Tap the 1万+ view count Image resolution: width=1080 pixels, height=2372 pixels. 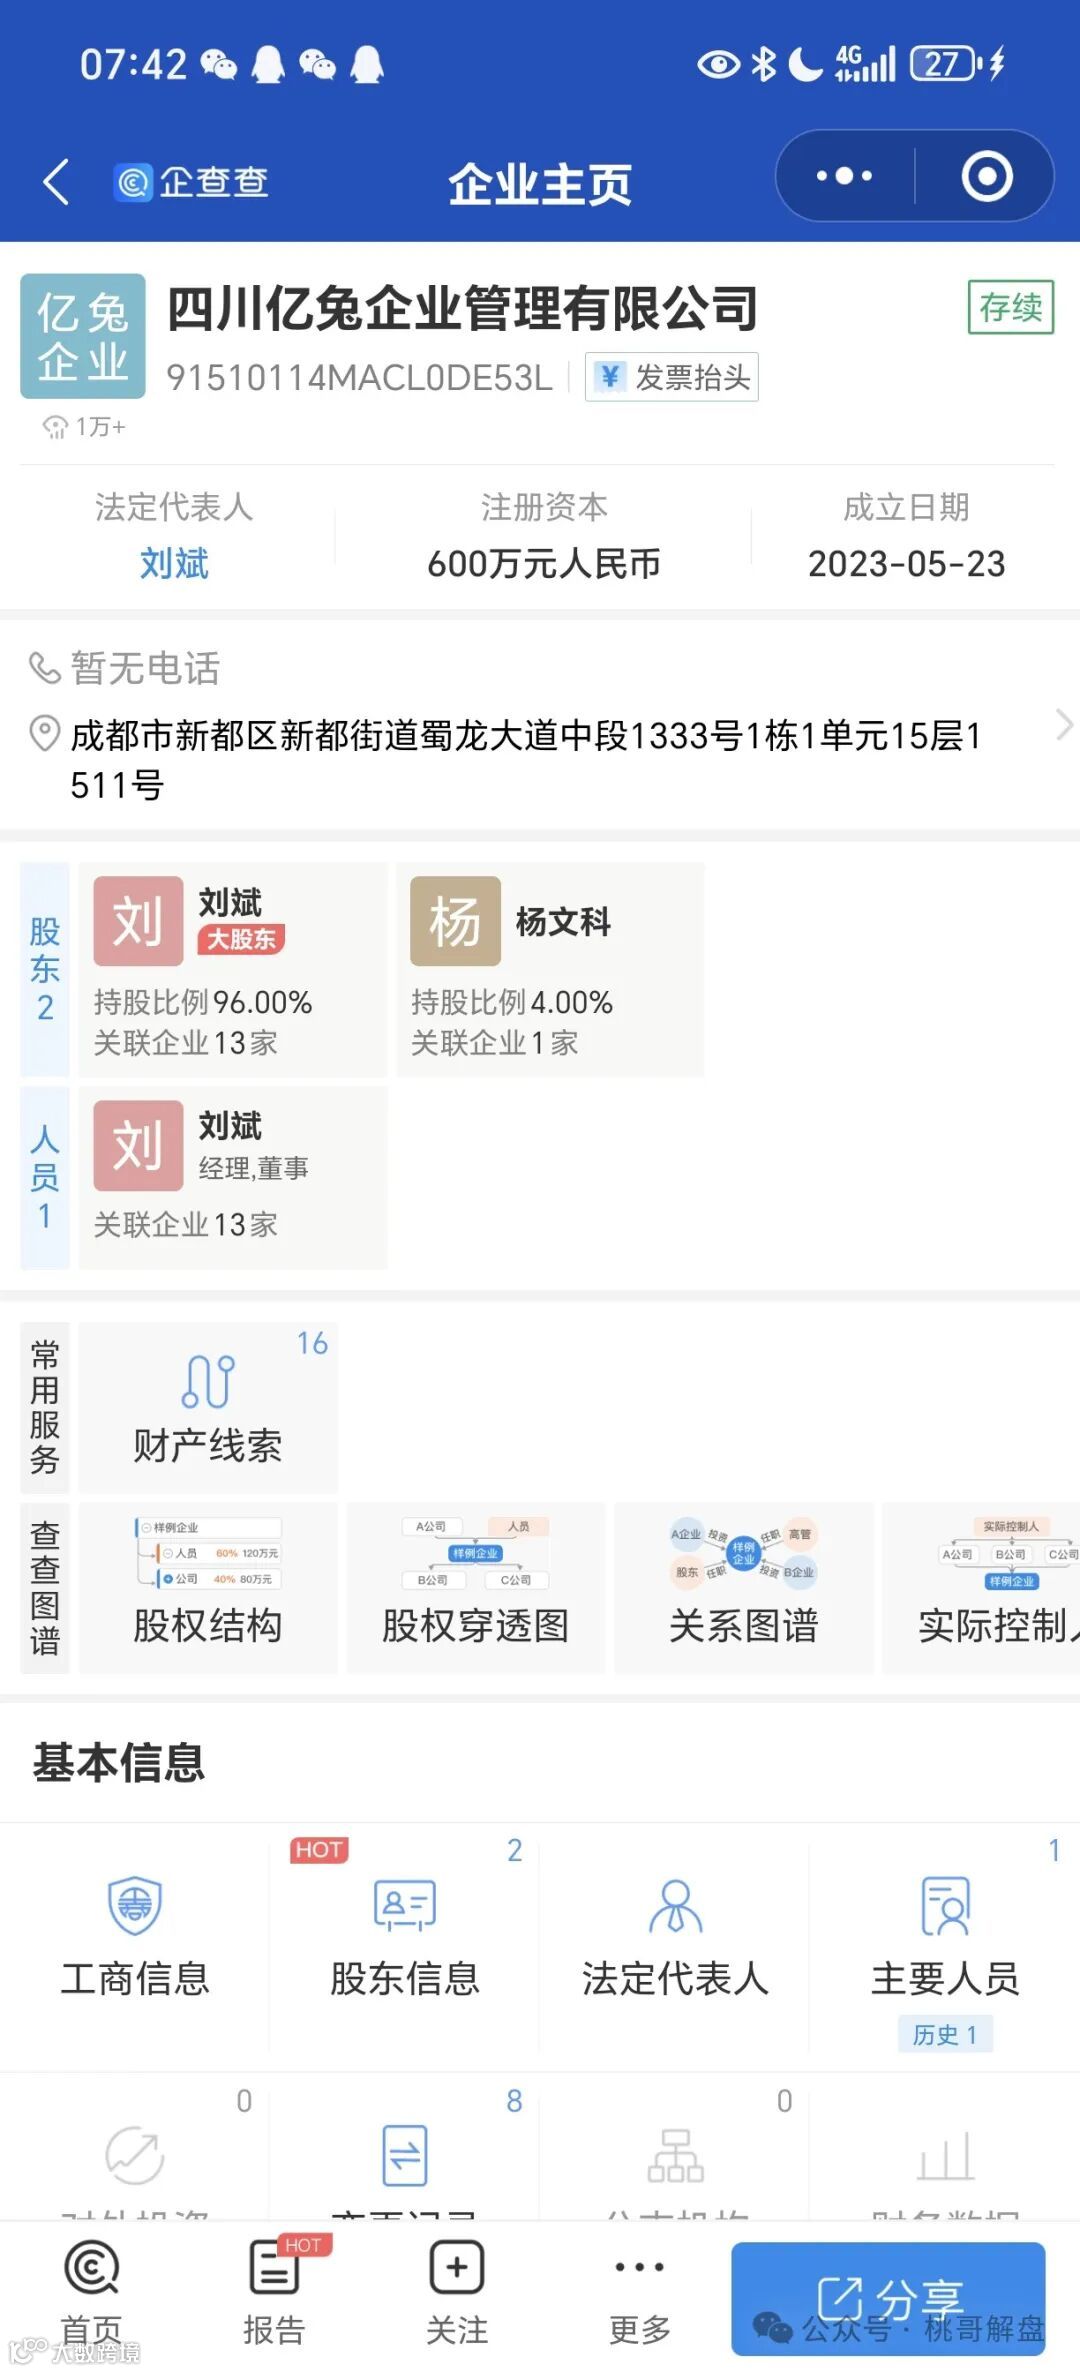pyautogui.click(x=84, y=427)
